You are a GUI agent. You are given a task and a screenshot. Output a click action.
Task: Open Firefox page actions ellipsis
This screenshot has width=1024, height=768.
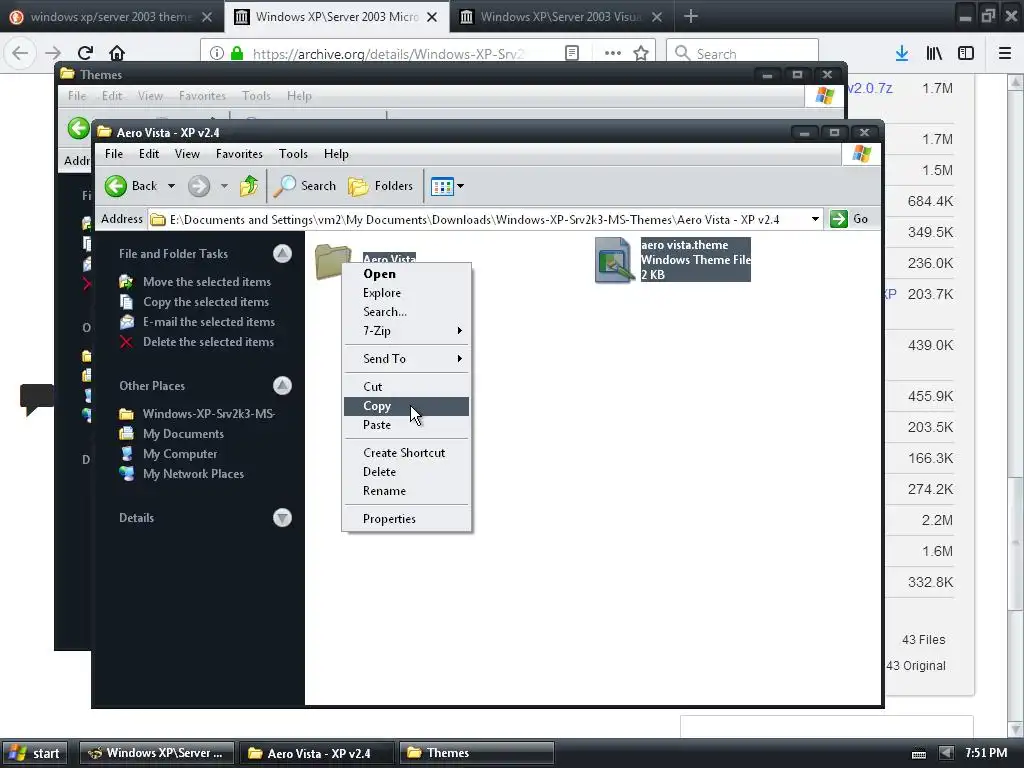point(613,54)
